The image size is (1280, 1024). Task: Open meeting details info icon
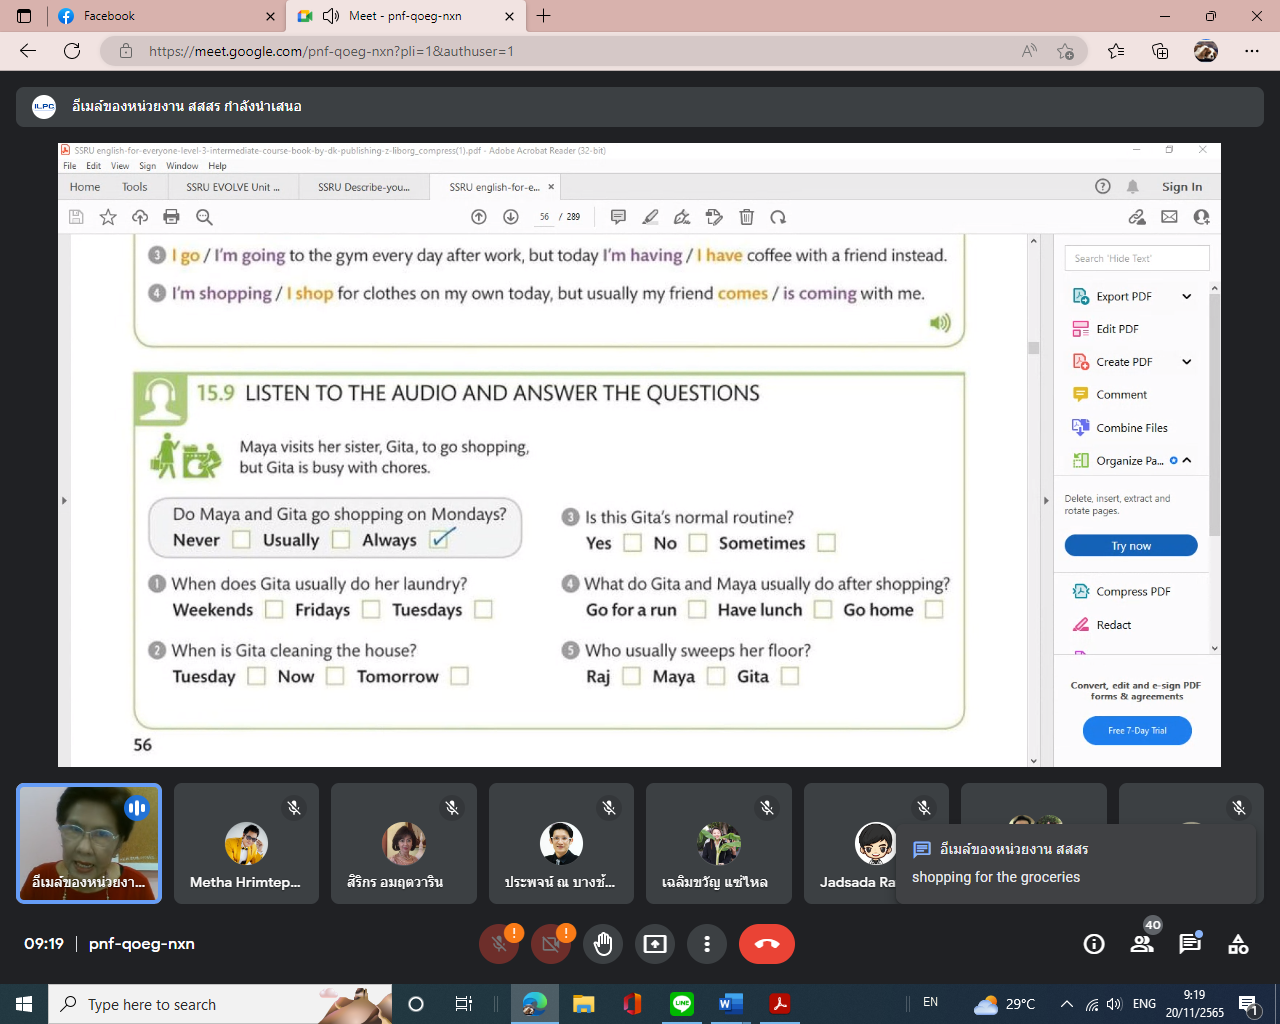(1094, 944)
